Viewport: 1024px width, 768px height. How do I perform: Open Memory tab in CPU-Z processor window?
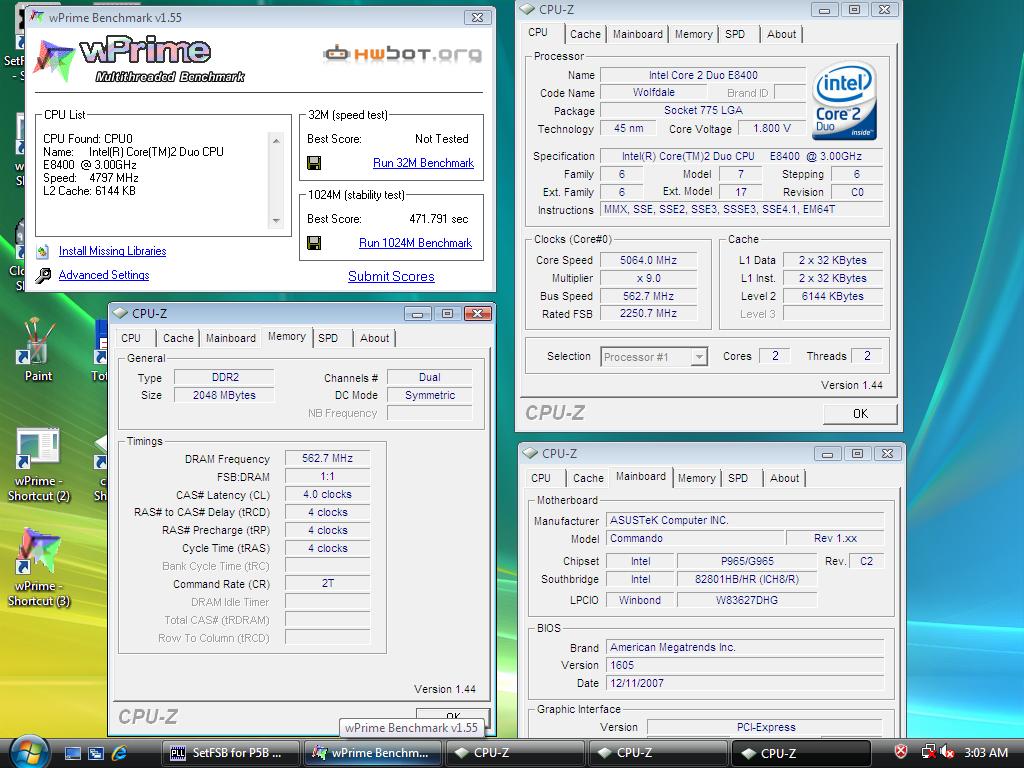[x=693, y=34]
